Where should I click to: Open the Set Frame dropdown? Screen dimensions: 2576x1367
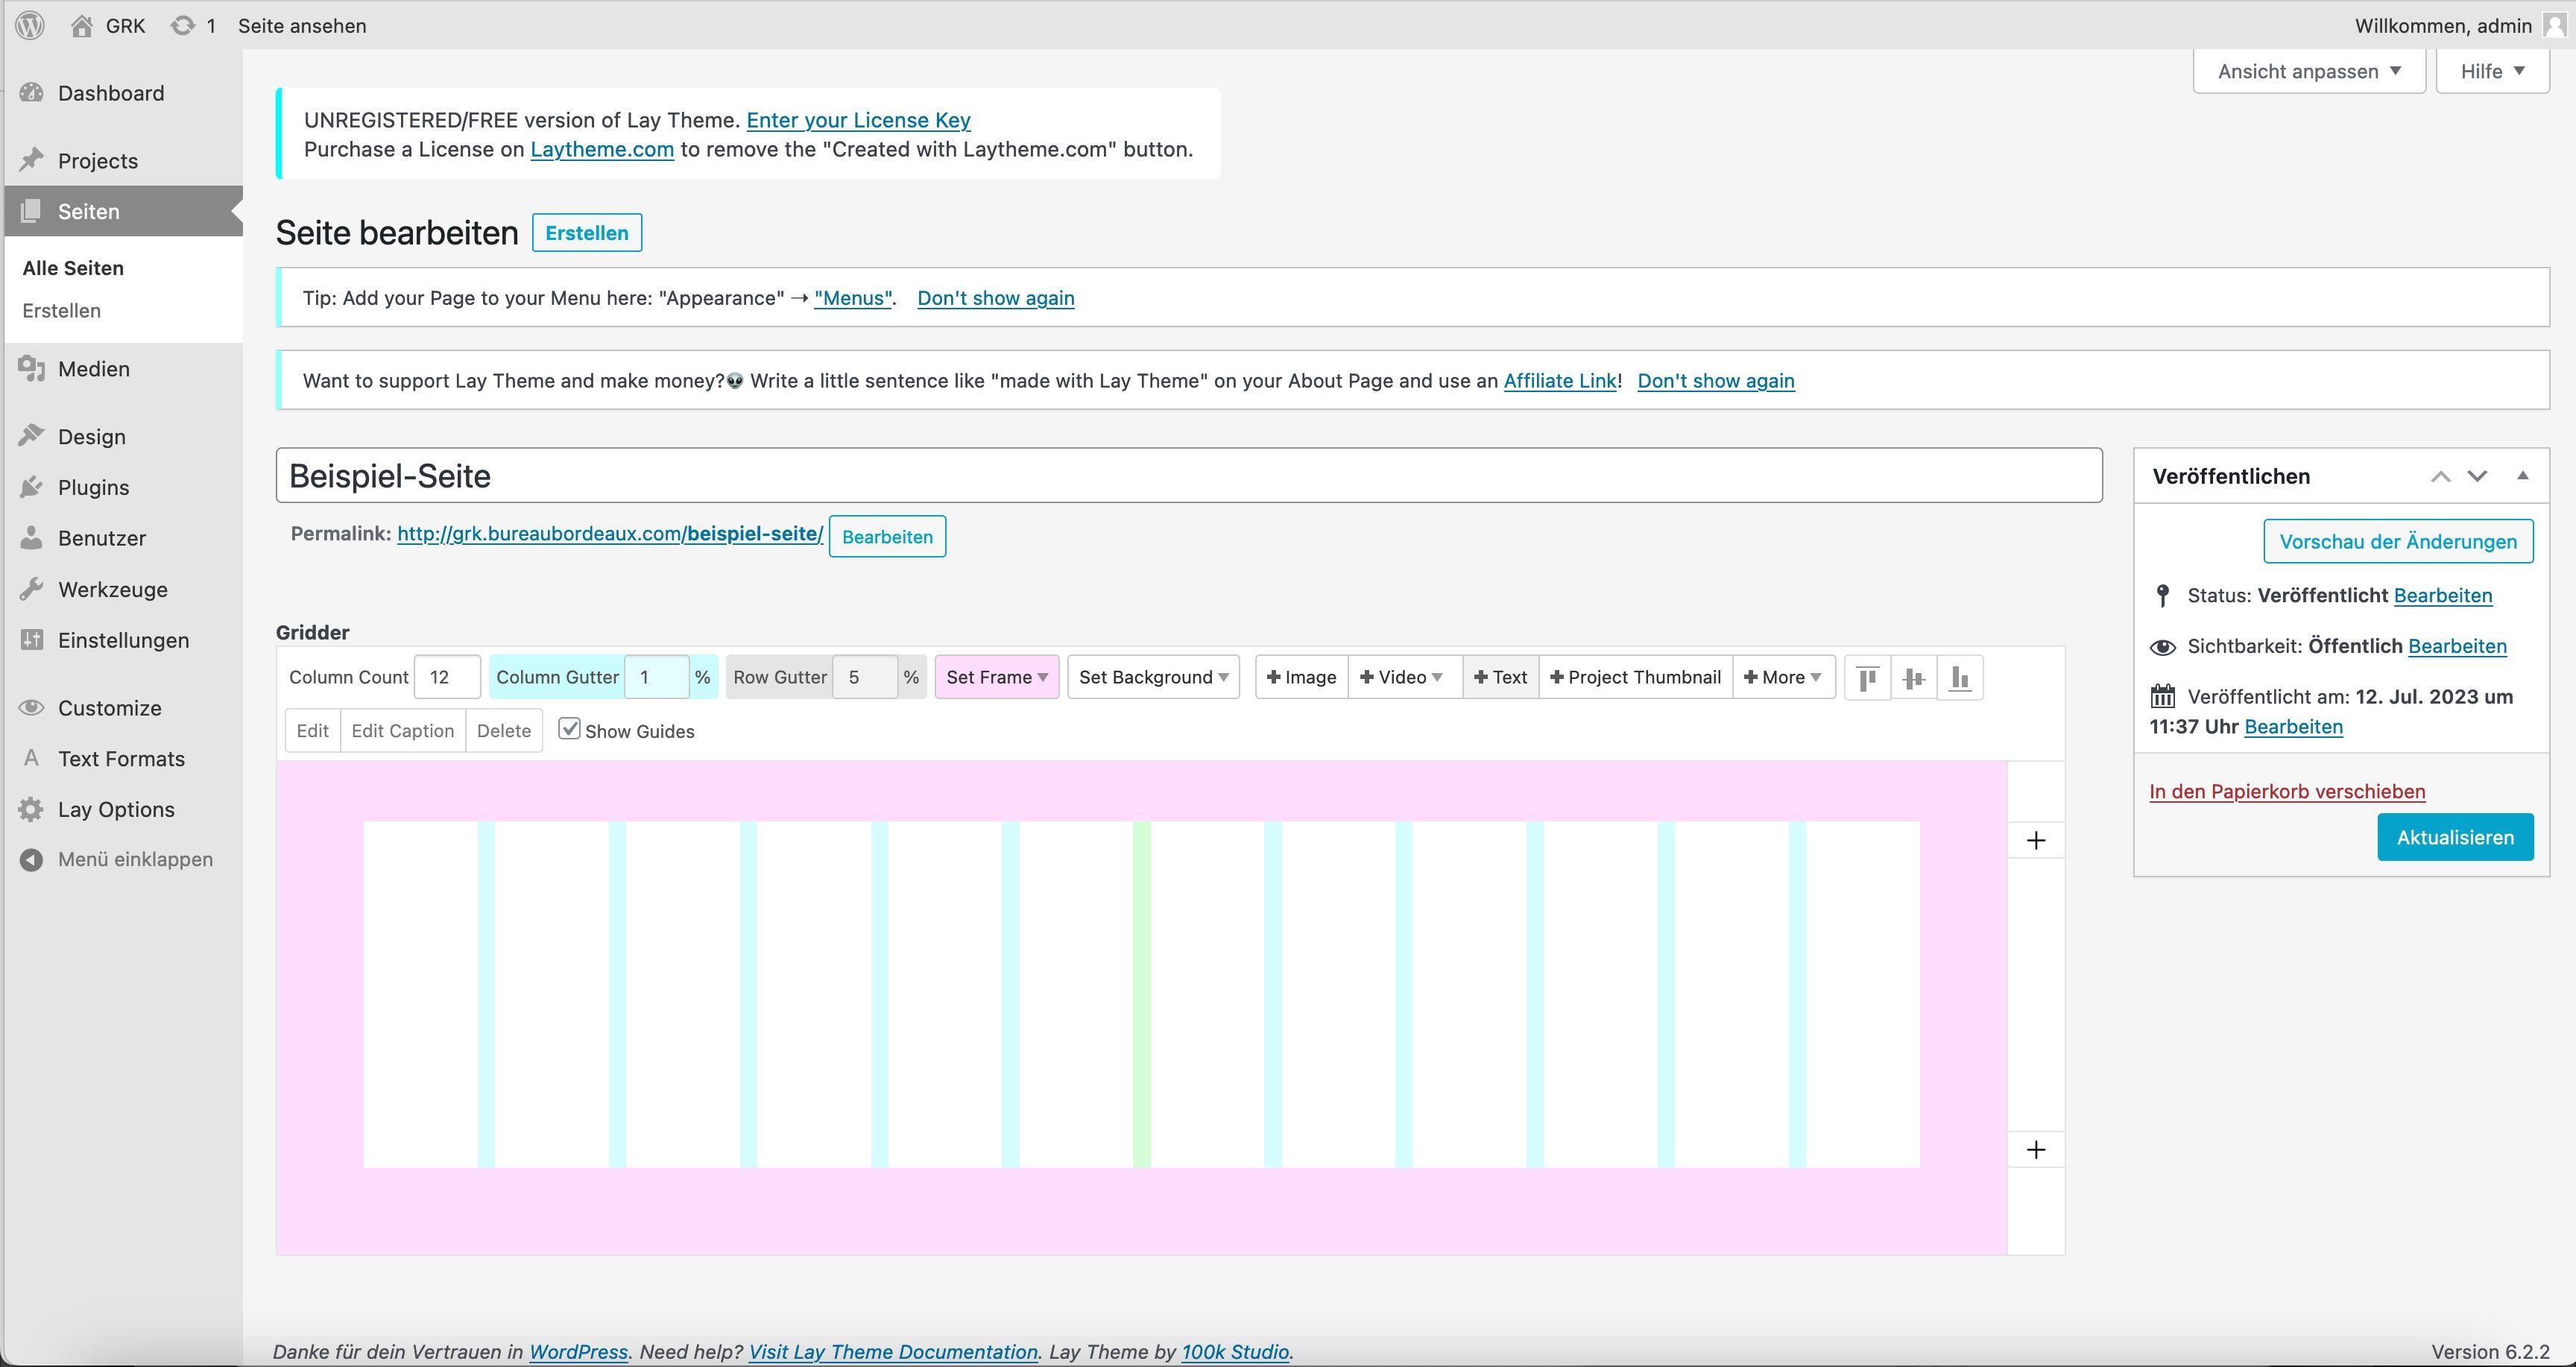coord(996,677)
